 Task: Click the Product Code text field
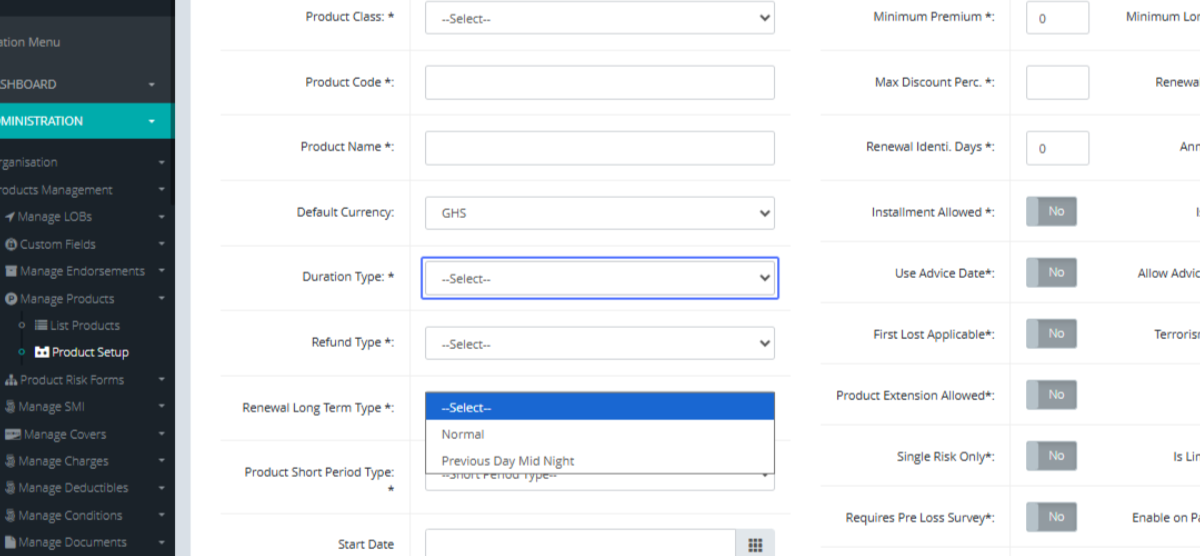click(x=599, y=83)
